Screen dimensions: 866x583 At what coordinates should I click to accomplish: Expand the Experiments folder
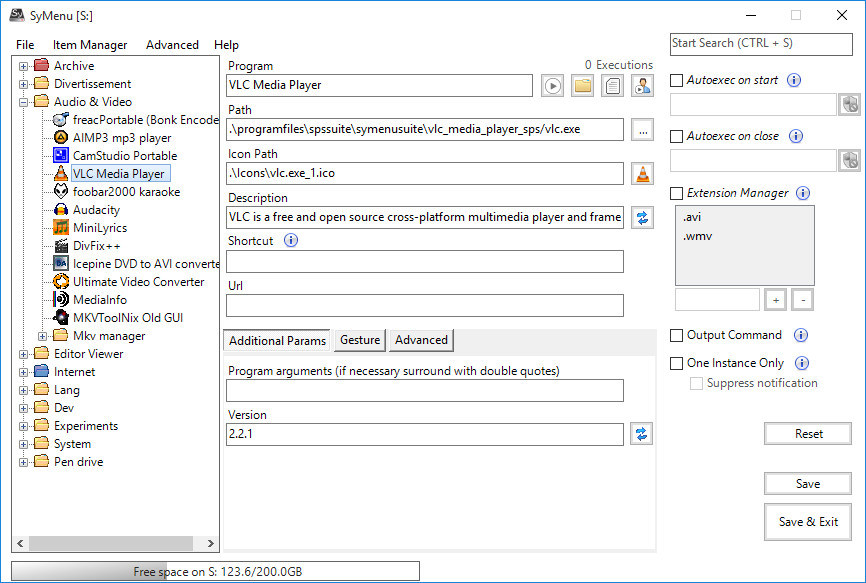click(23, 426)
